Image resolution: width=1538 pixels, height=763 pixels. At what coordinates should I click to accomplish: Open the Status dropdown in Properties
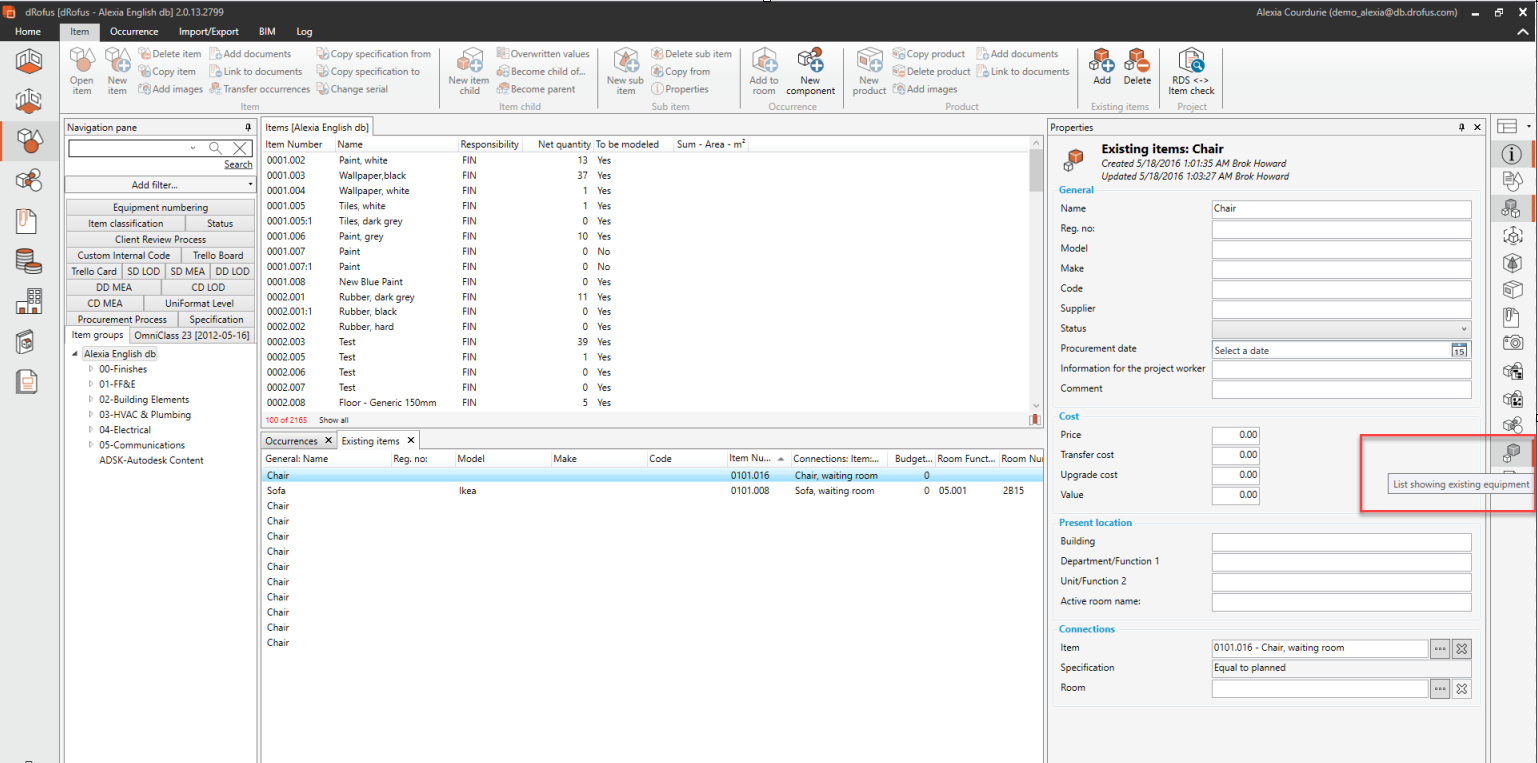point(1341,329)
